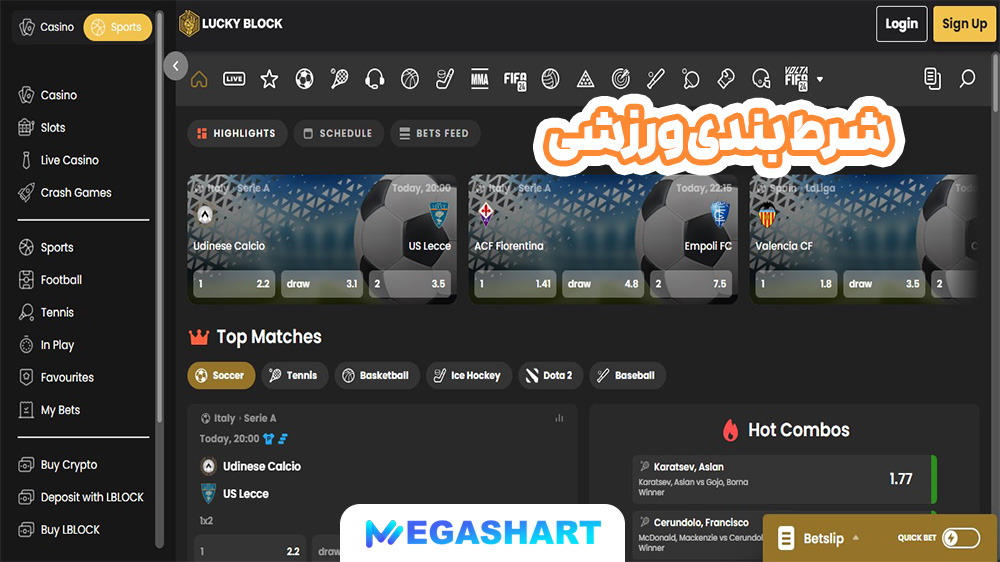This screenshot has width=1000, height=562.
Task: Select the boxing glove icon
Action: click(726, 79)
